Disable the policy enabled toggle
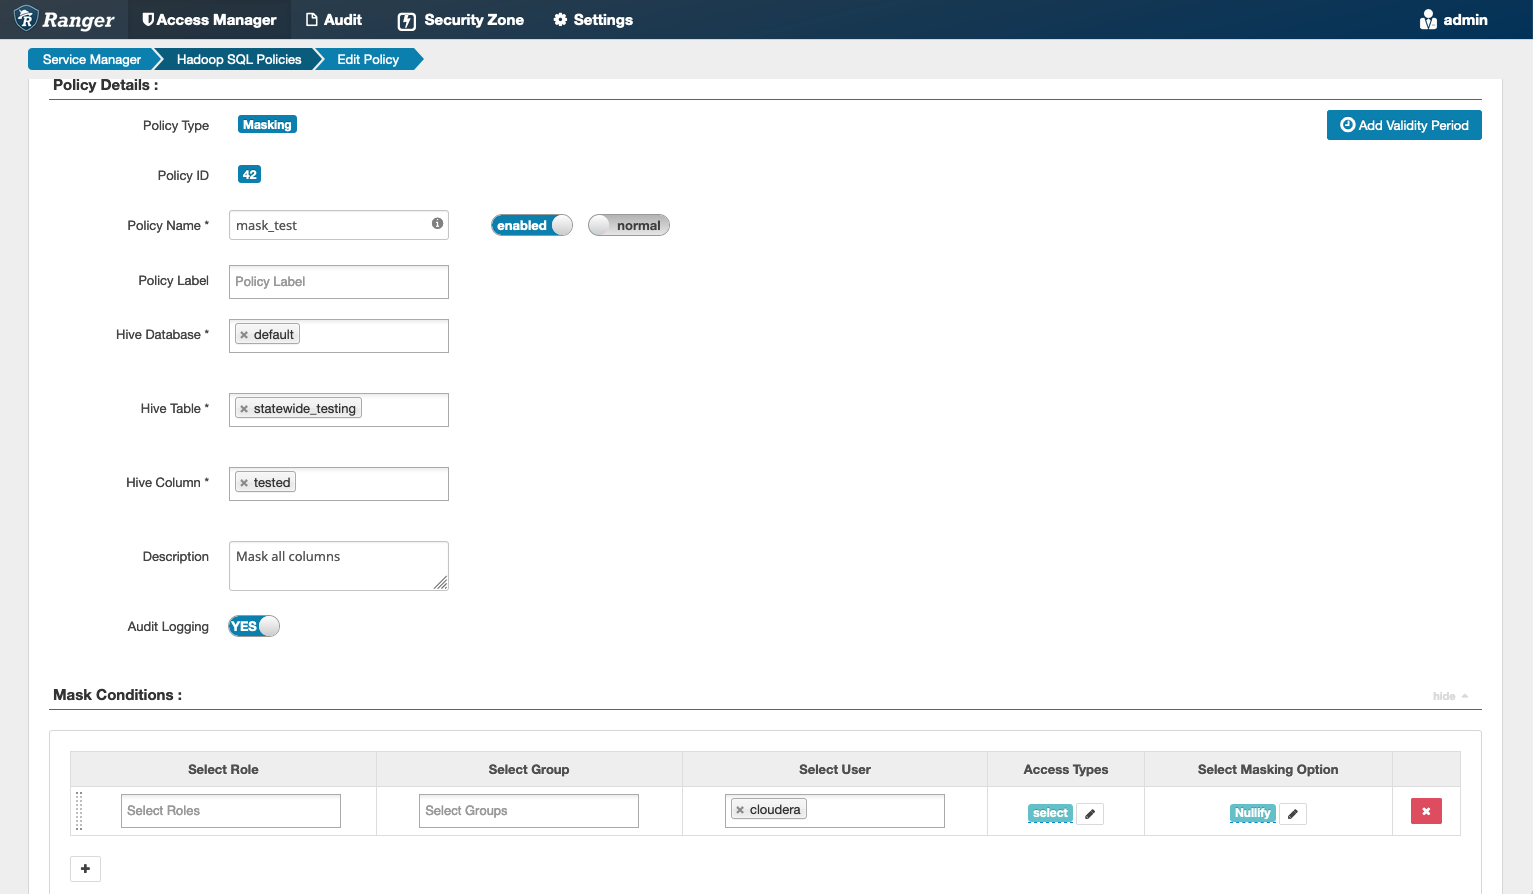Screen dimensions: 1533x894 coord(531,225)
